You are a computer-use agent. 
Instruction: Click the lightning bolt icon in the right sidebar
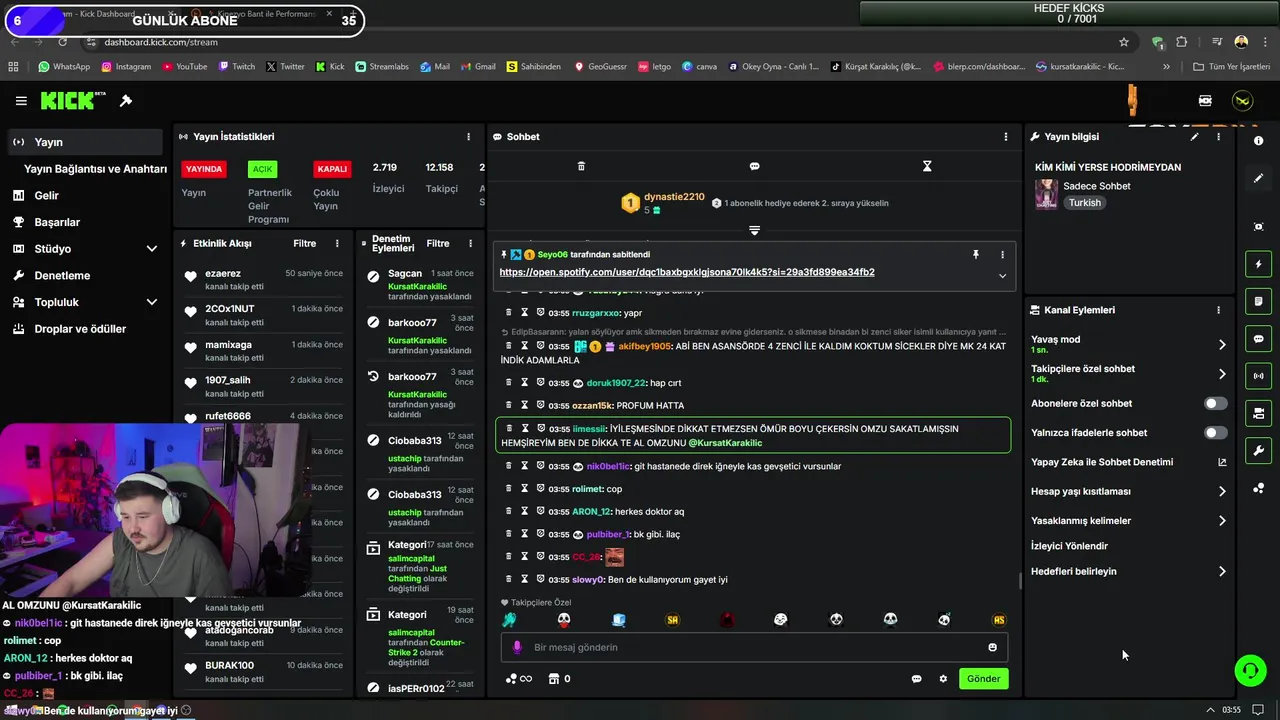click(x=1258, y=264)
